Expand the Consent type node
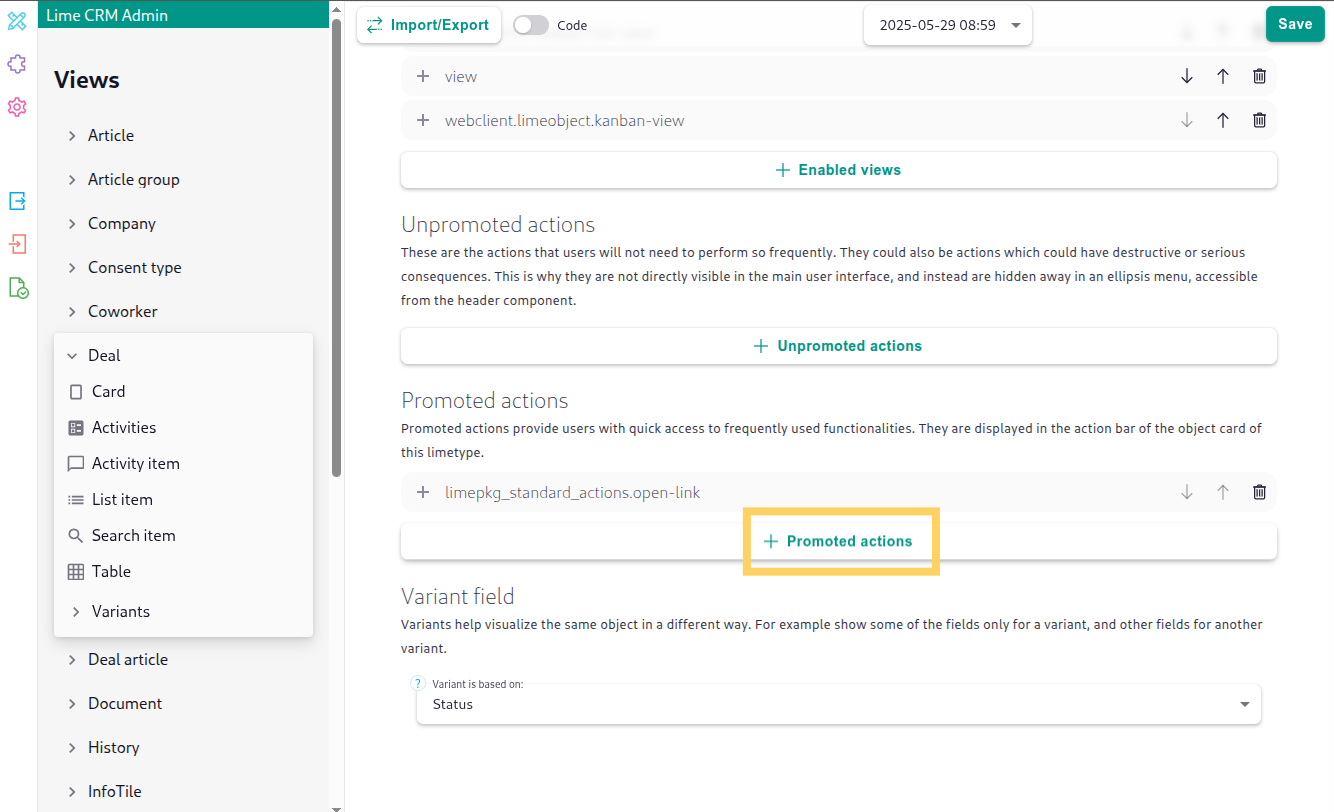Image resolution: width=1334 pixels, height=812 pixels. point(72,267)
